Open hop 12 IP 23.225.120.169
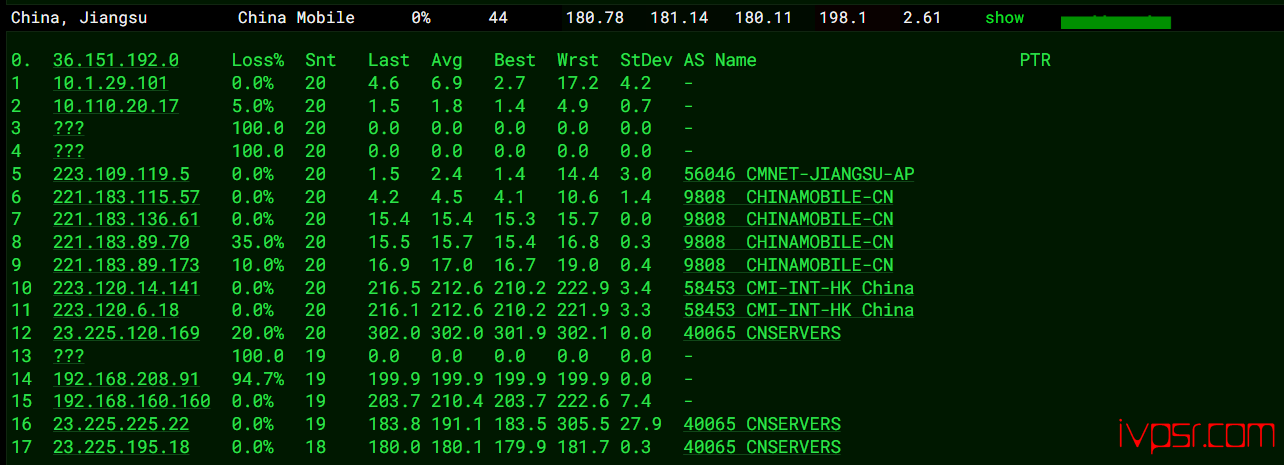This screenshot has height=465, width=1284. click(x=126, y=333)
